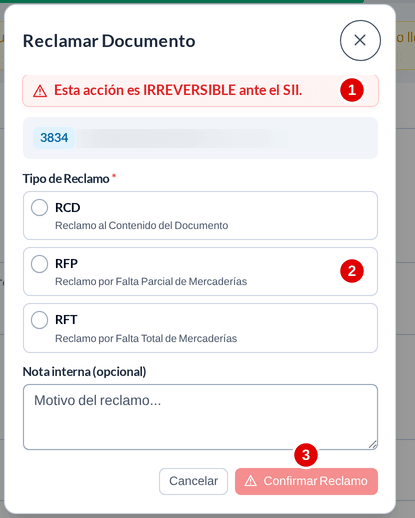415x518 pixels.
Task: Grab the textarea resize handle corner
Action: (373, 444)
